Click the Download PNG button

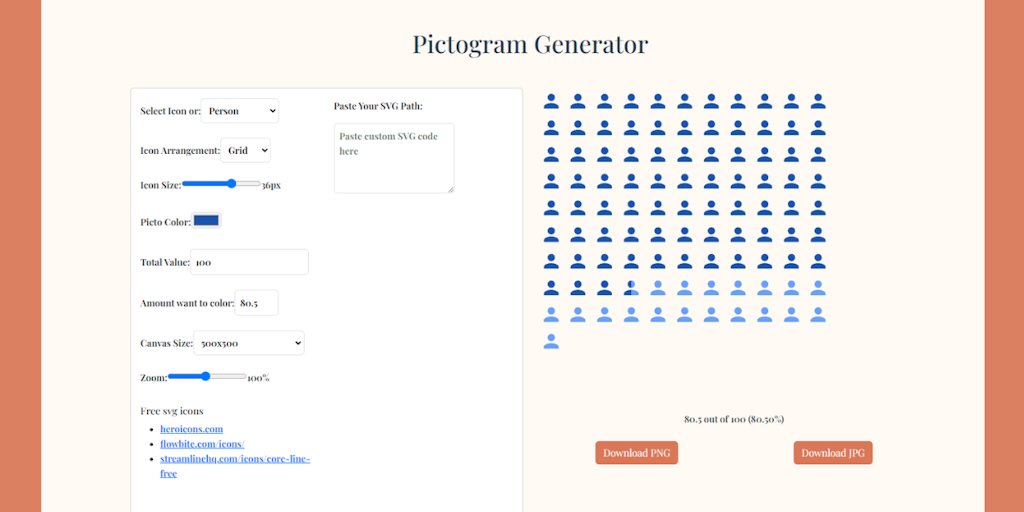point(636,453)
